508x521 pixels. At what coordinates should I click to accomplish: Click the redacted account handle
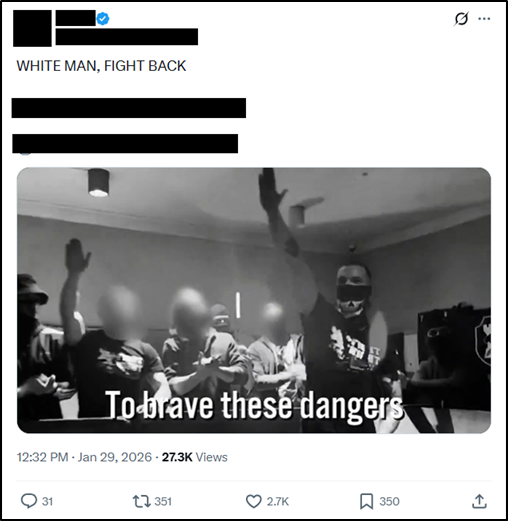(x=127, y=37)
